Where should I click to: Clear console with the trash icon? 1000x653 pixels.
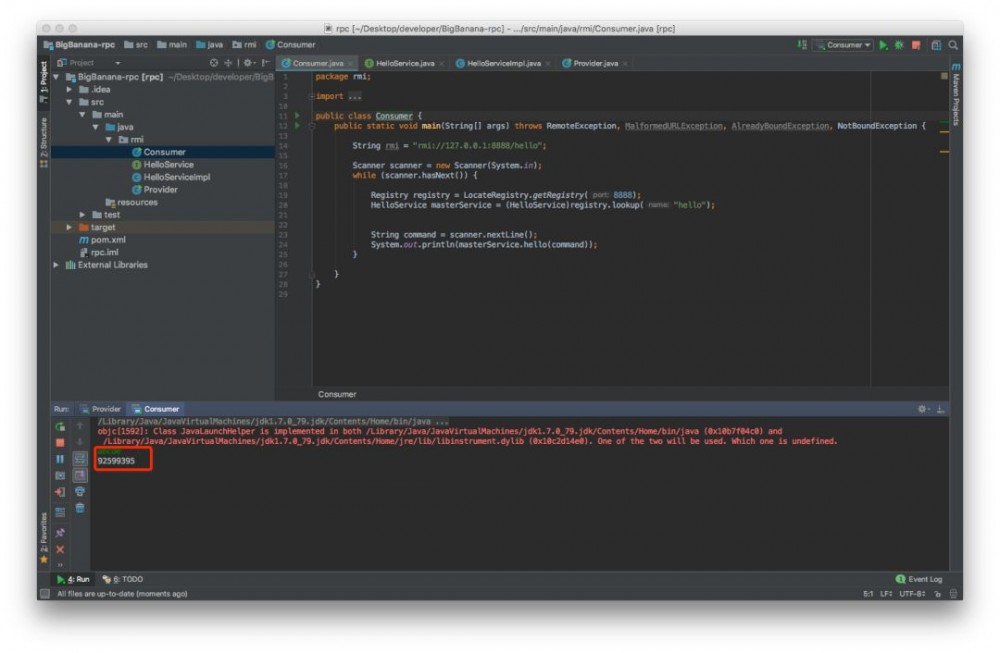click(x=80, y=508)
